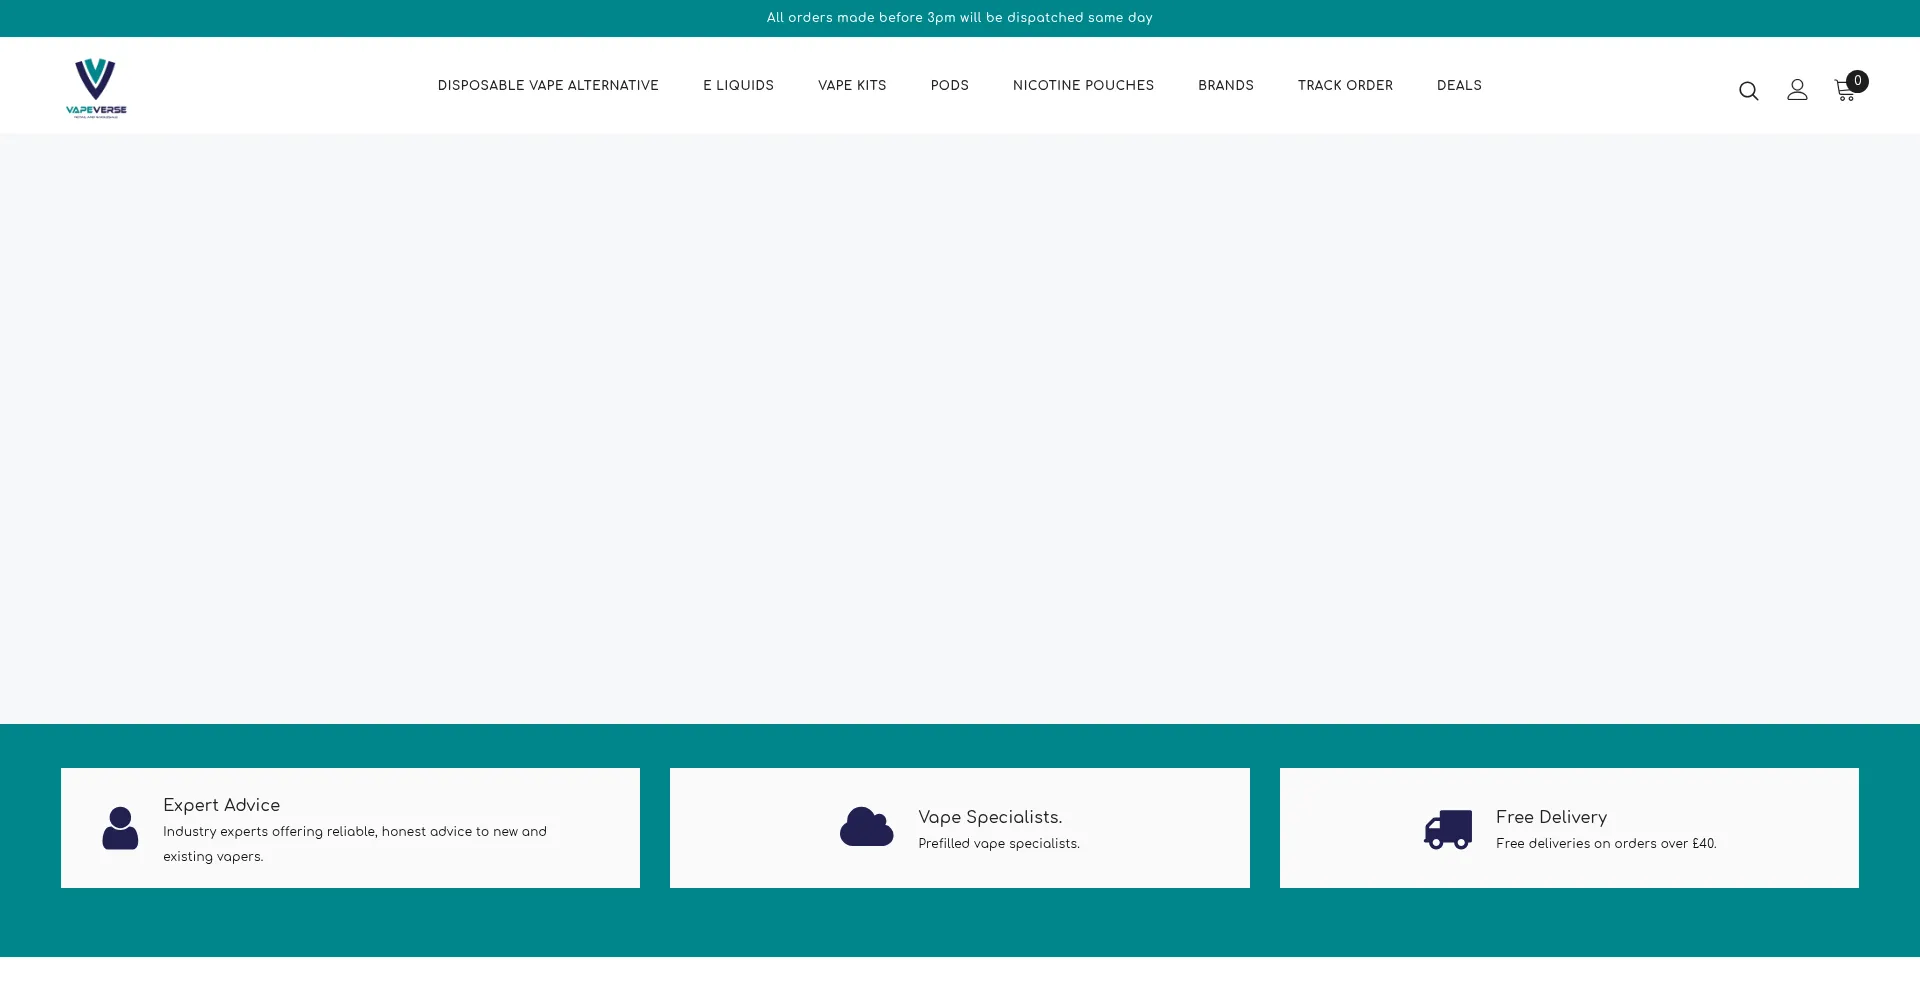Click the Expert Advice heading
The image size is (1920, 993).
(x=221, y=806)
